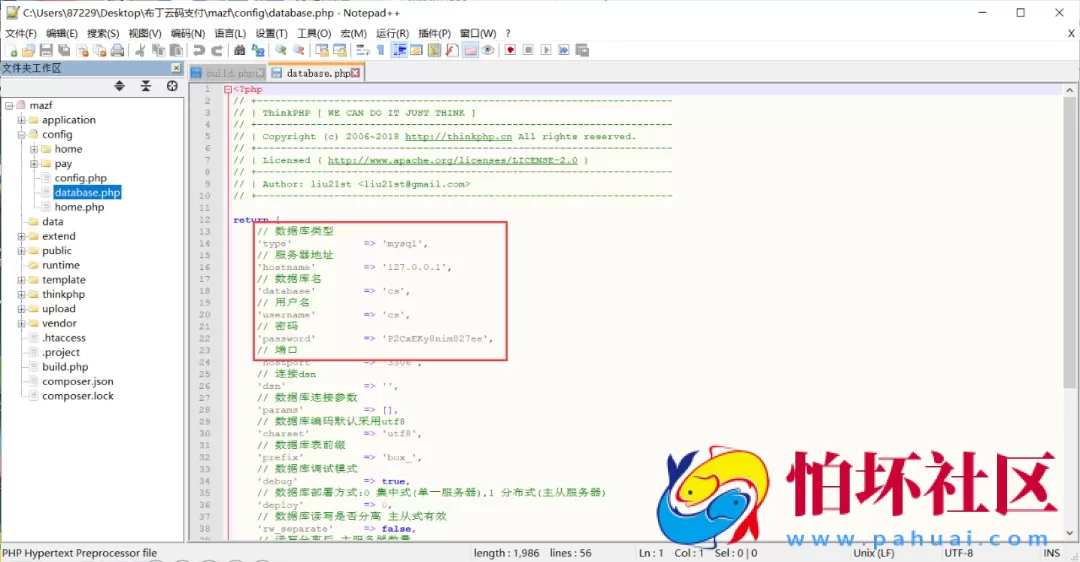Viewport: 1080px width, 562px height.
Task: Open the user defined language icon
Action: click(416, 50)
